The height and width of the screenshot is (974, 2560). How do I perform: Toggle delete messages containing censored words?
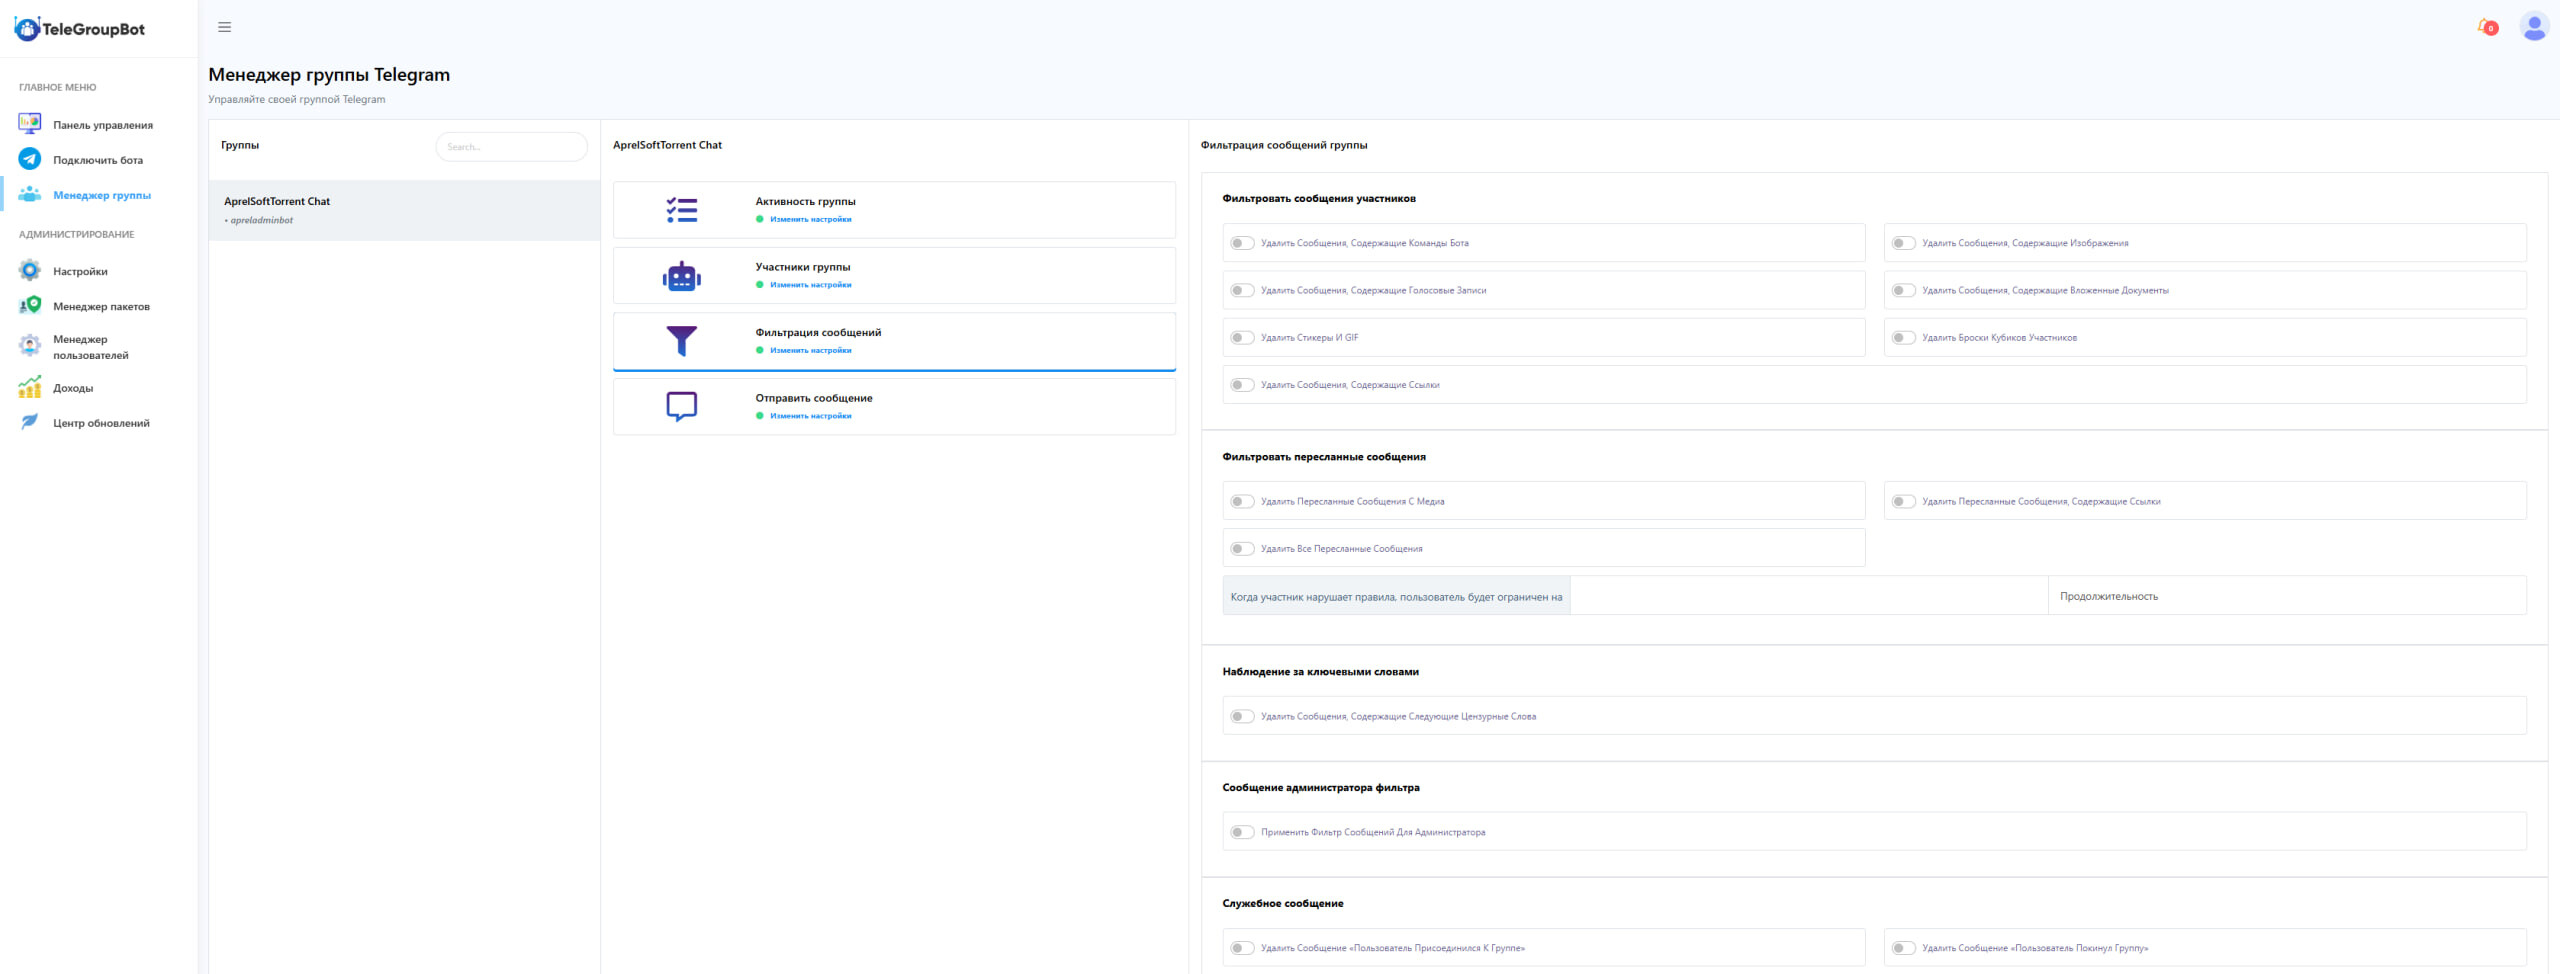pos(1242,716)
